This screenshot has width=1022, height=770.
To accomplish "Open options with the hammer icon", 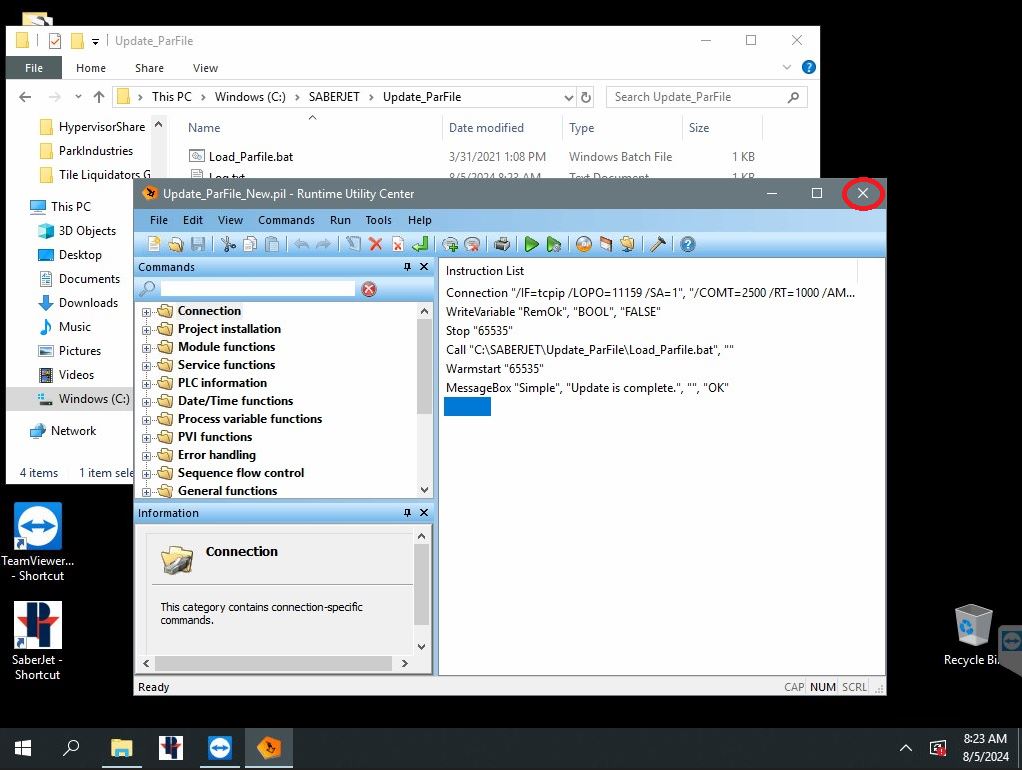I will coord(658,244).
